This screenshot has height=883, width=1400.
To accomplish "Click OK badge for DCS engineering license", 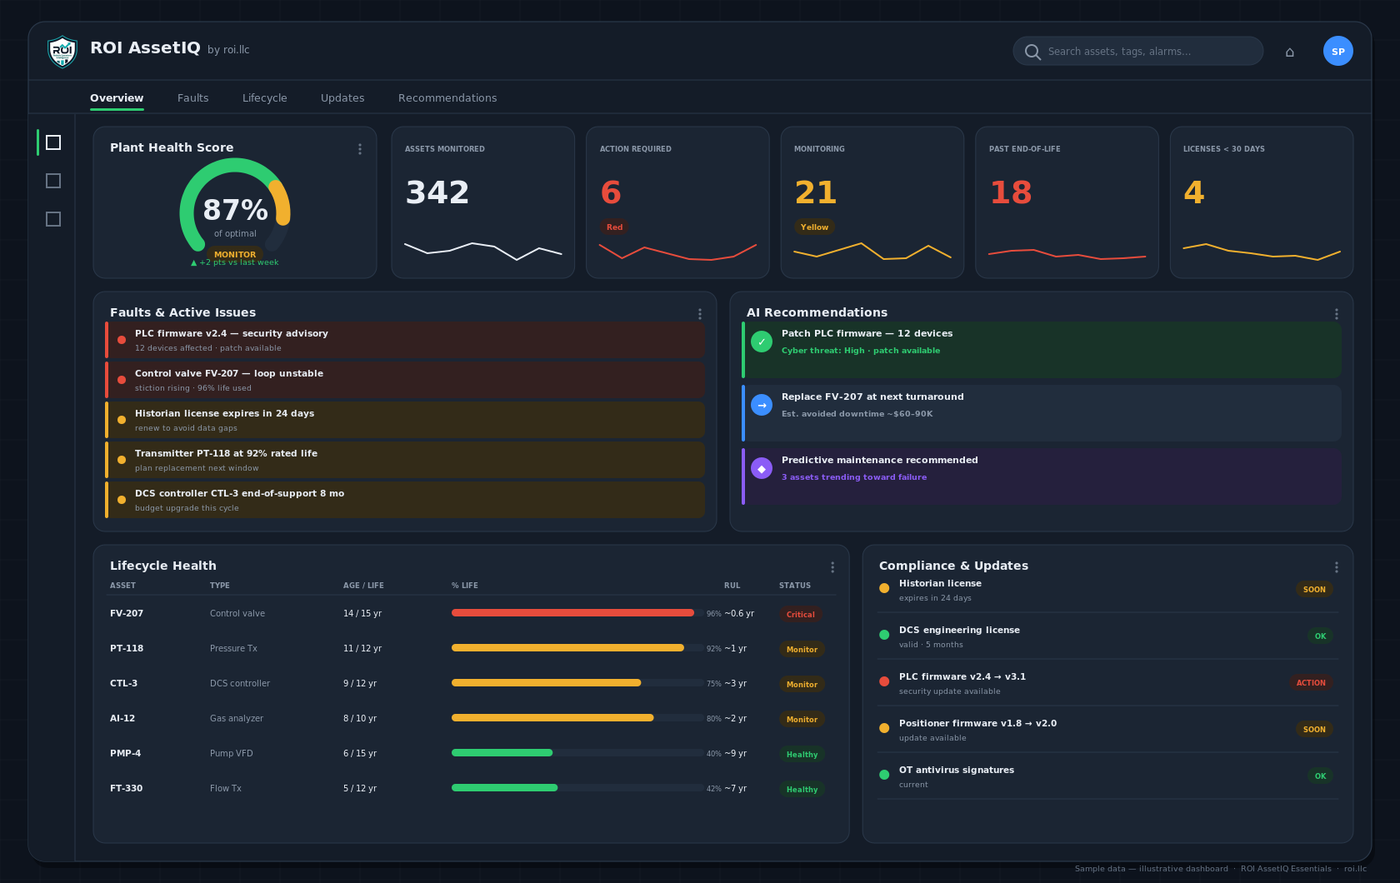I will (1320, 636).
